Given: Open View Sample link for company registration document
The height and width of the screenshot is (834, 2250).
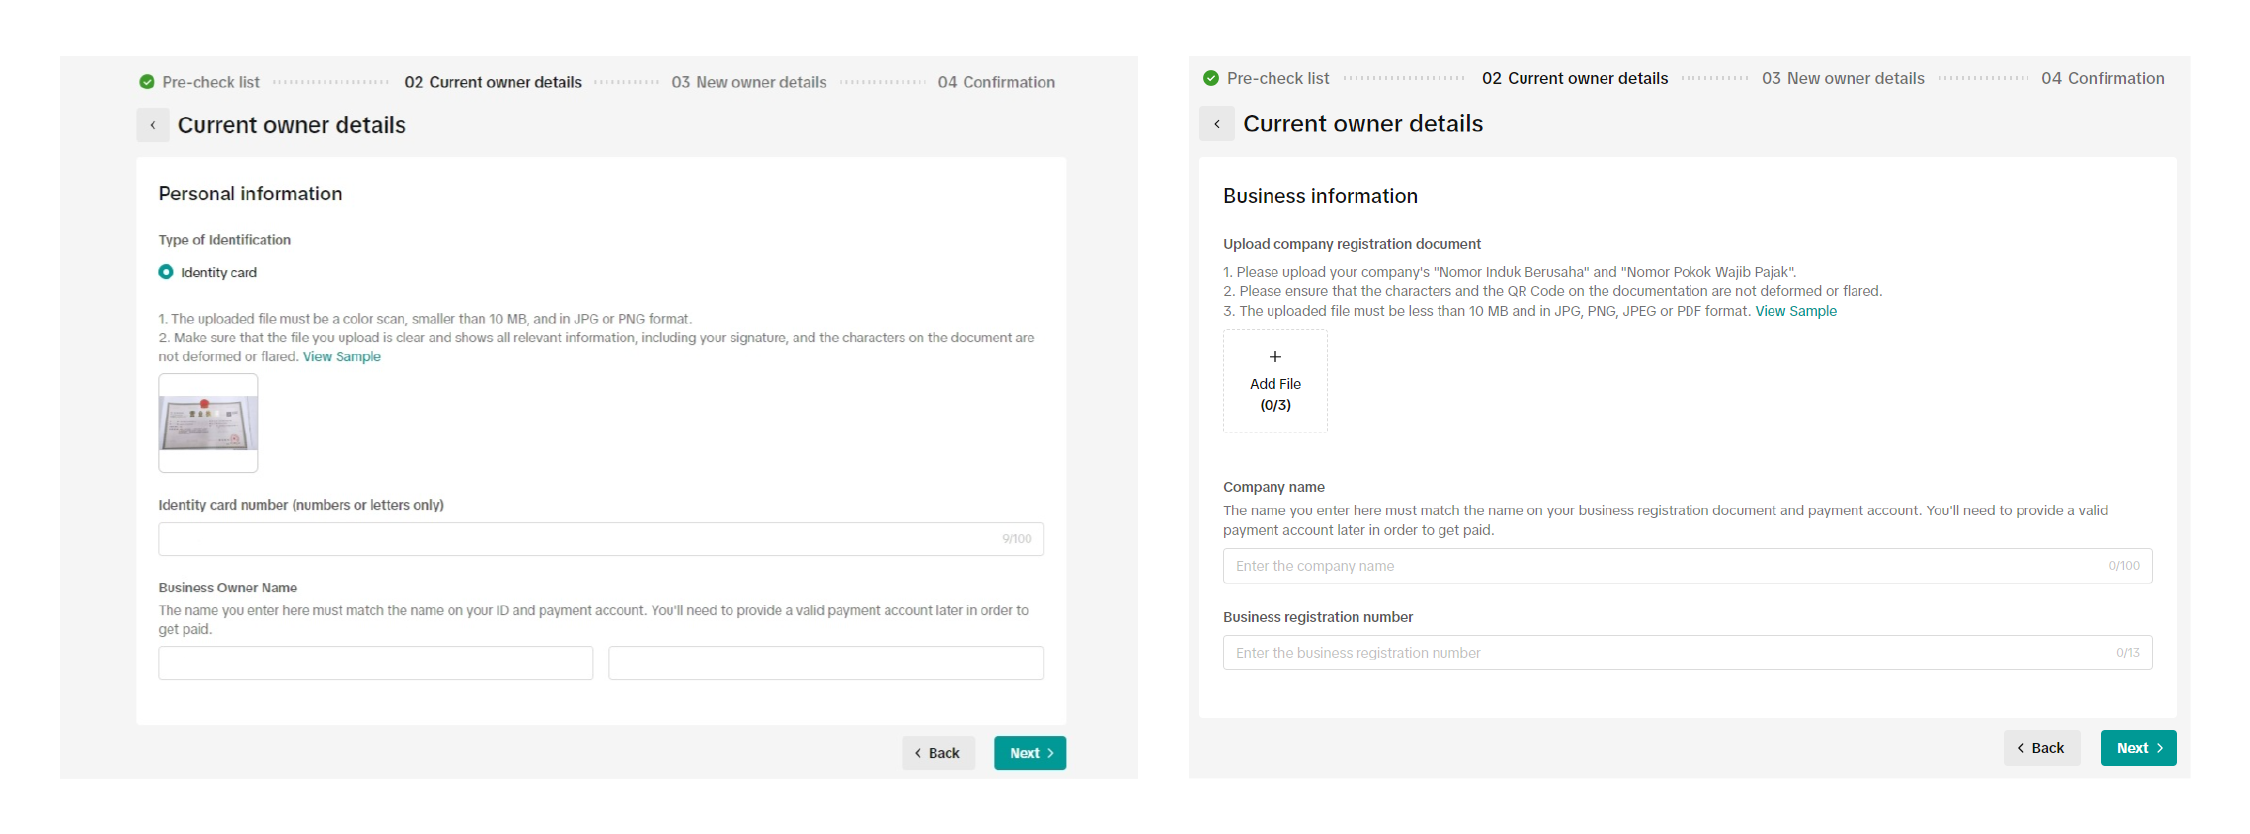Looking at the screenshot, I should click(x=1796, y=311).
